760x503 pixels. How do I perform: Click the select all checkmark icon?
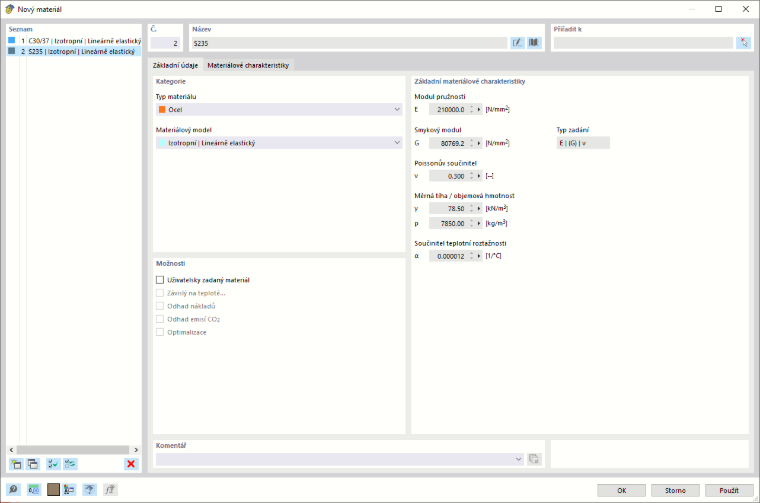[x=53, y=464]
